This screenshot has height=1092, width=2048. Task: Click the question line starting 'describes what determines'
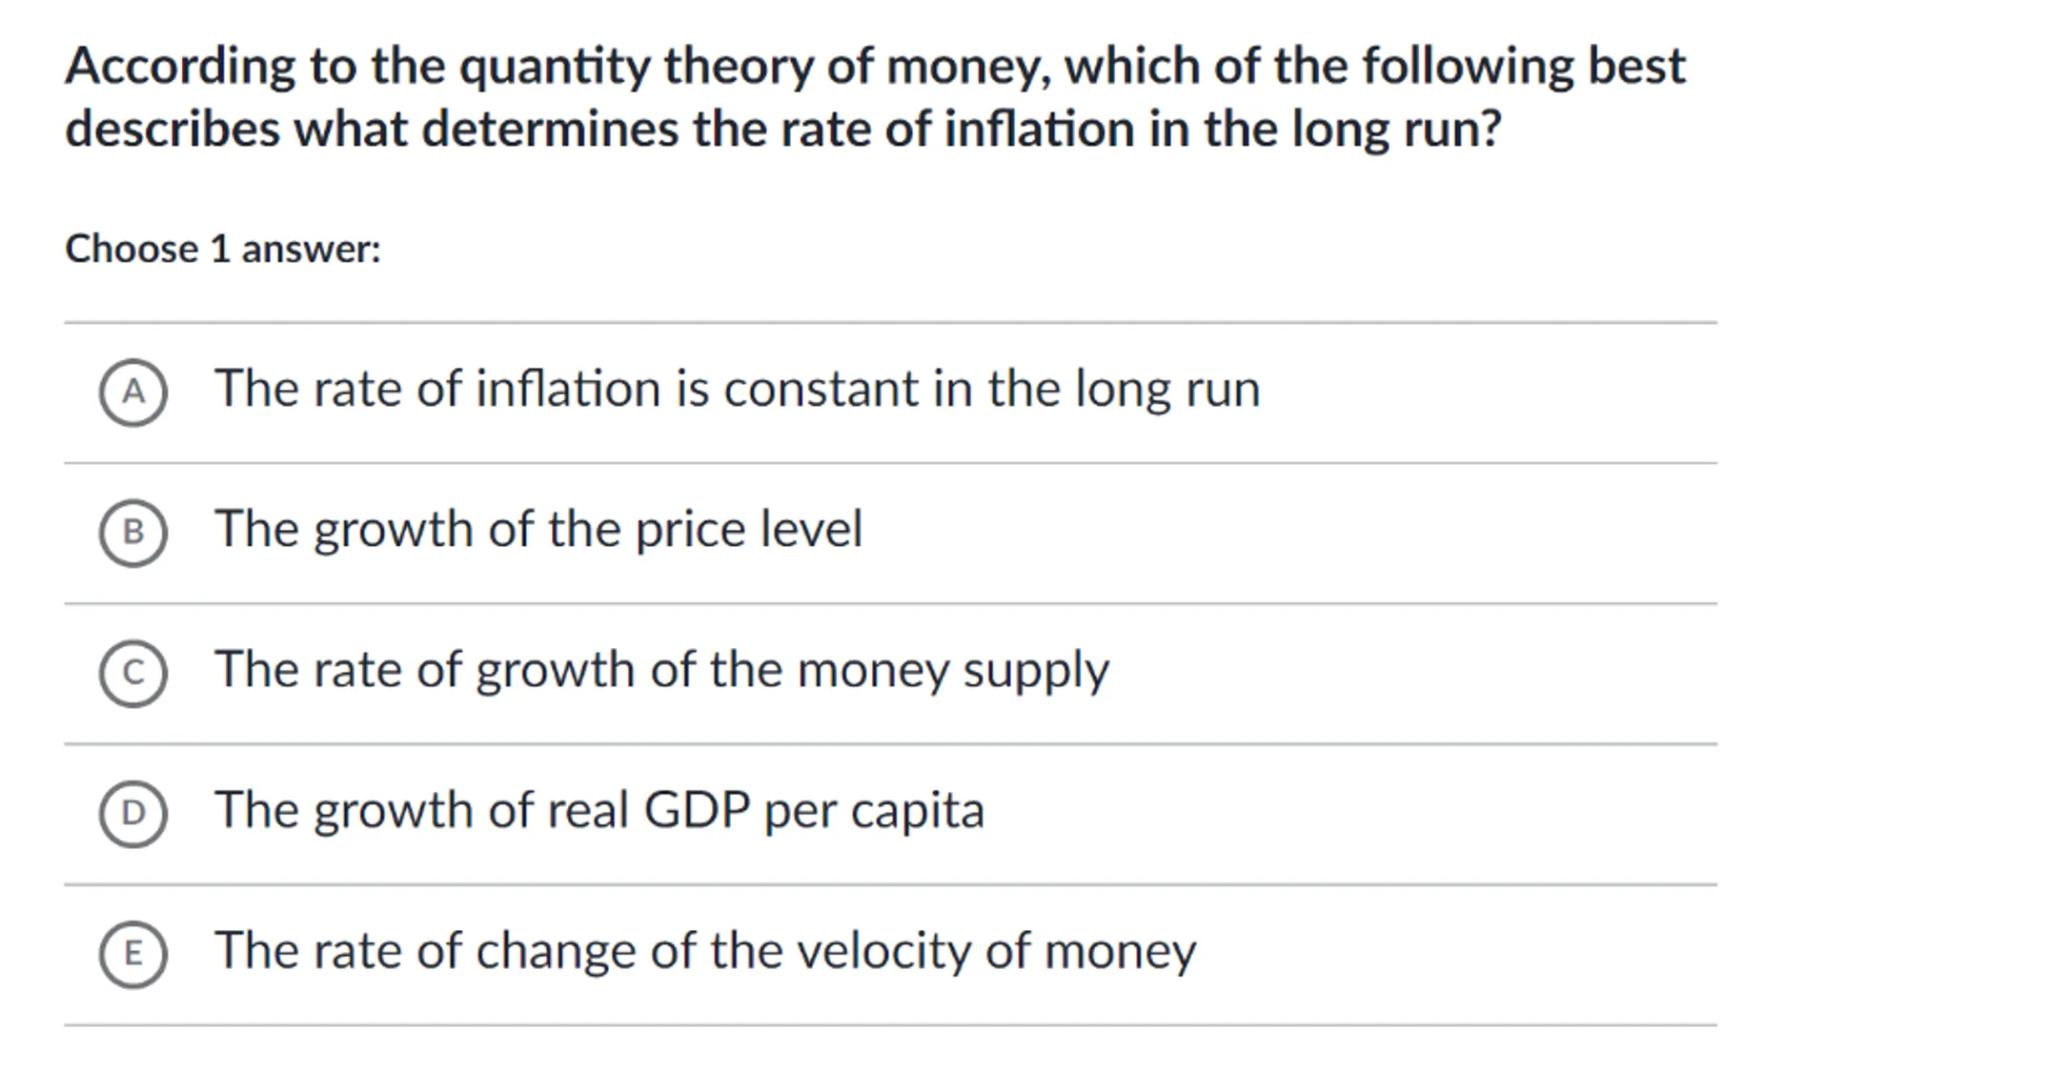(x=783, y=129)
